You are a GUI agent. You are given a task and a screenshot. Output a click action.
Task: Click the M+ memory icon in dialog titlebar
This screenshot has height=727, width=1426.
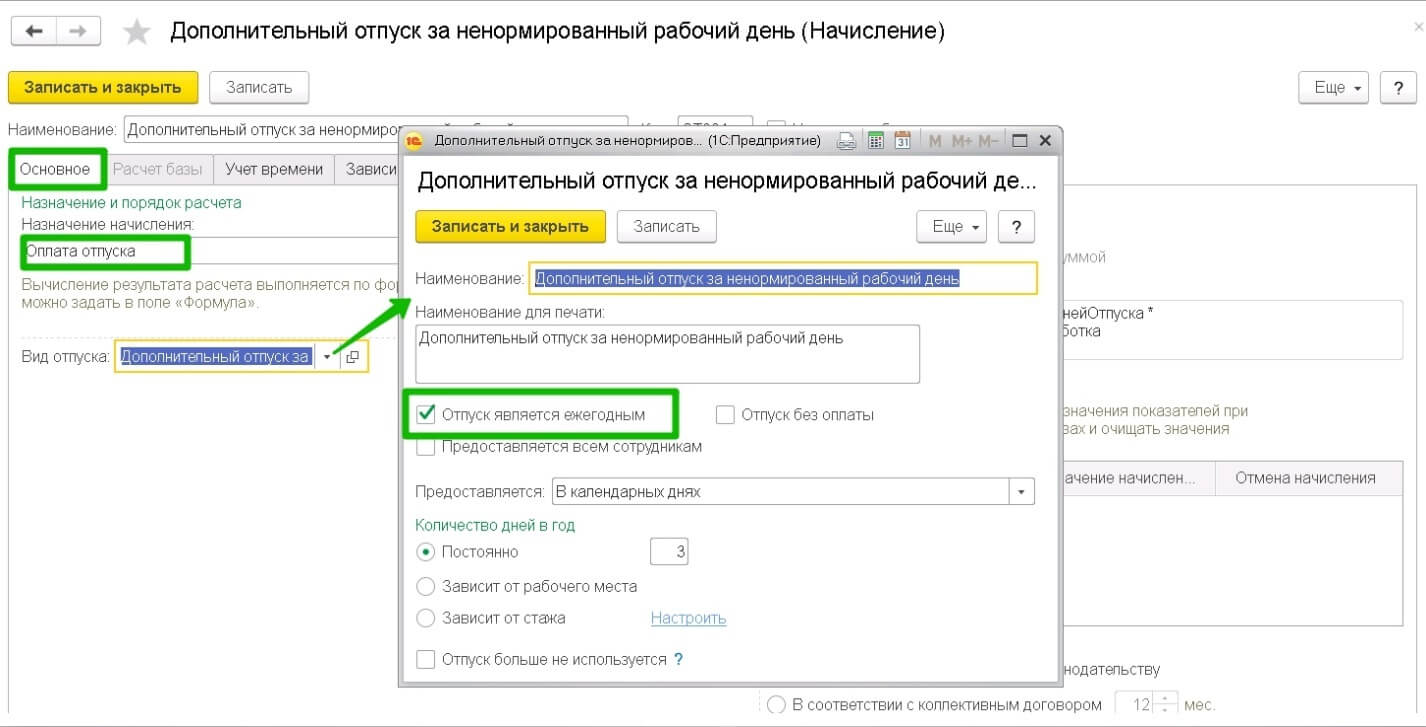coord(962,141)
